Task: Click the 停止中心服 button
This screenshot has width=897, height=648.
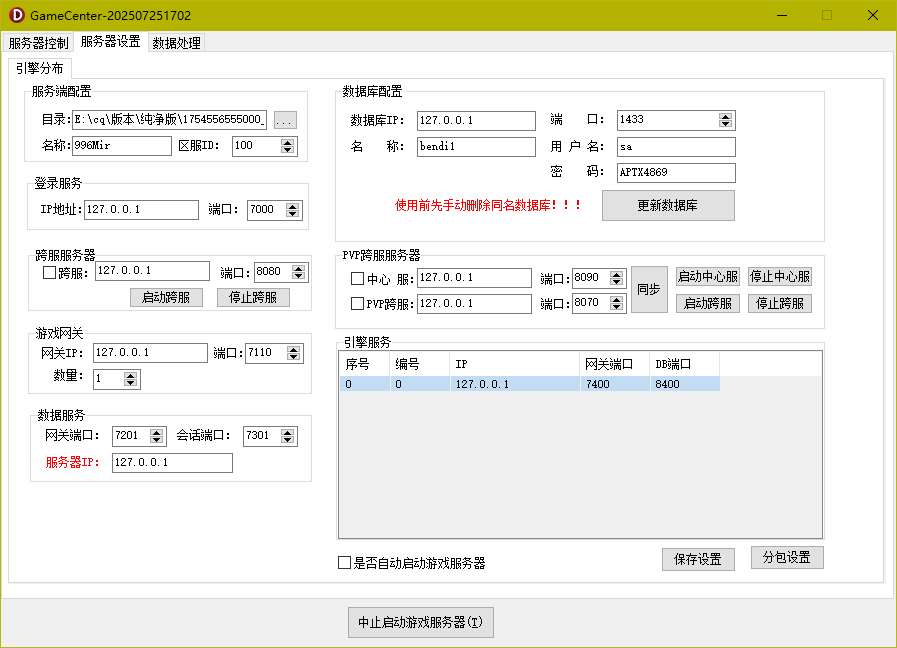Action: pyautogui.click(x=780, y=277)
